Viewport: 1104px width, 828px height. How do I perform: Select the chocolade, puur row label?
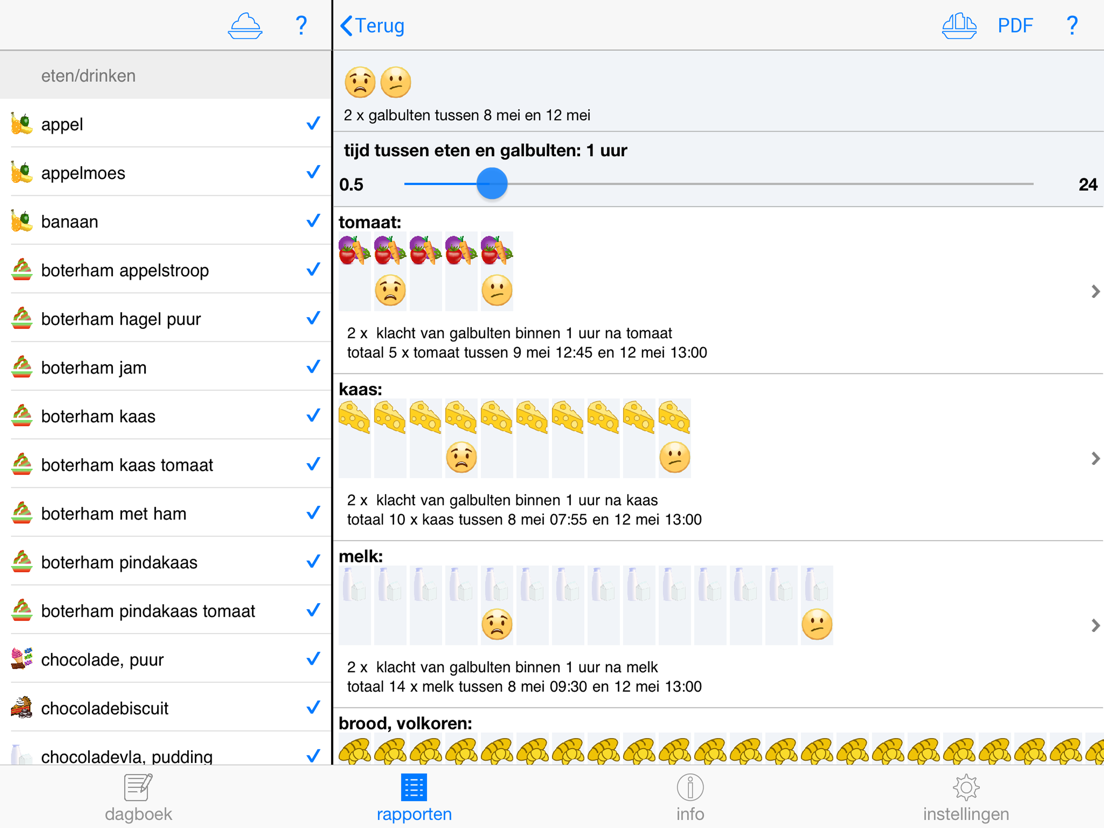point(102,660)
